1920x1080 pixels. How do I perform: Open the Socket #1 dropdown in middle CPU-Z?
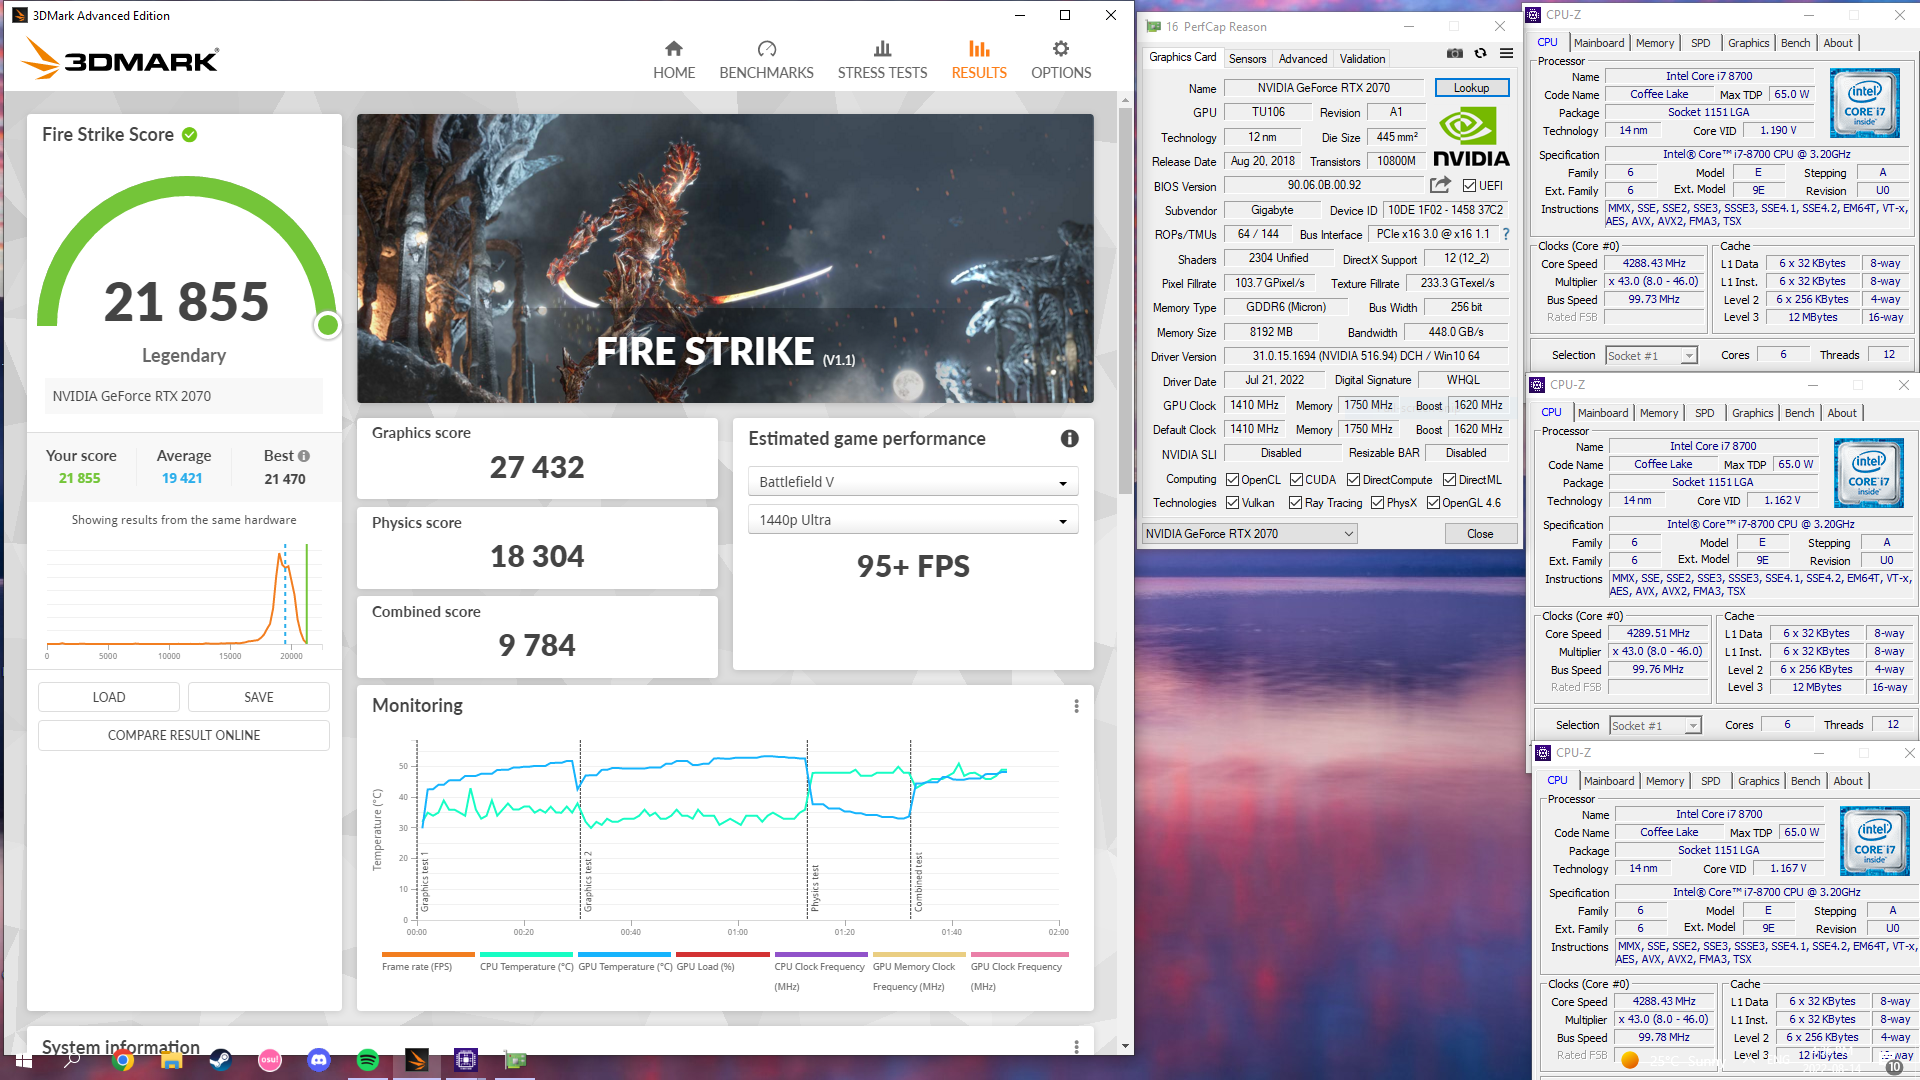1655,726
